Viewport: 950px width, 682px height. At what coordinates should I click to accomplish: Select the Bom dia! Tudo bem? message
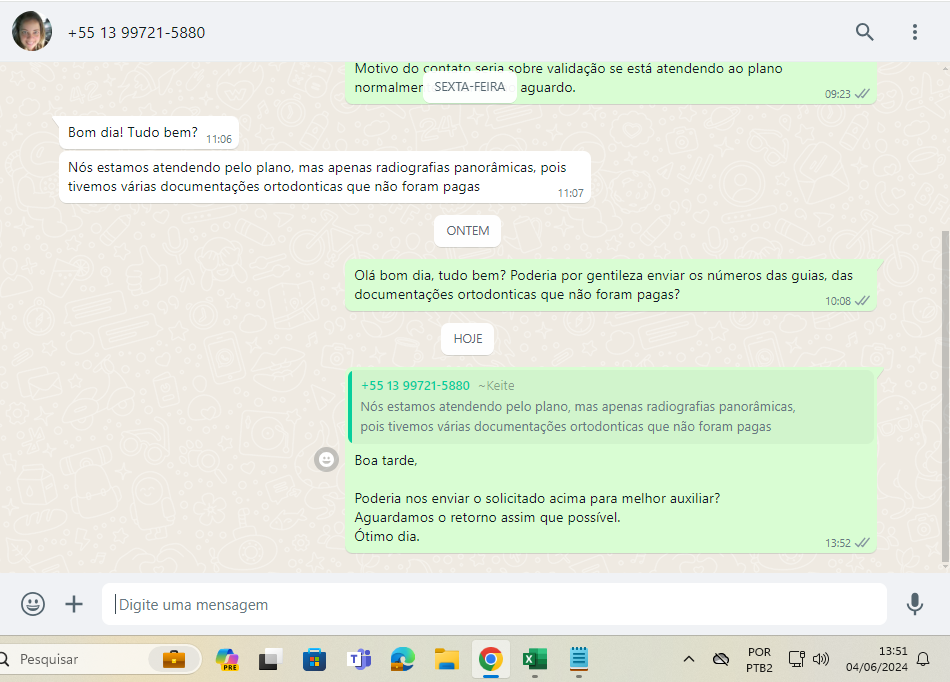(x=149, y=133)
